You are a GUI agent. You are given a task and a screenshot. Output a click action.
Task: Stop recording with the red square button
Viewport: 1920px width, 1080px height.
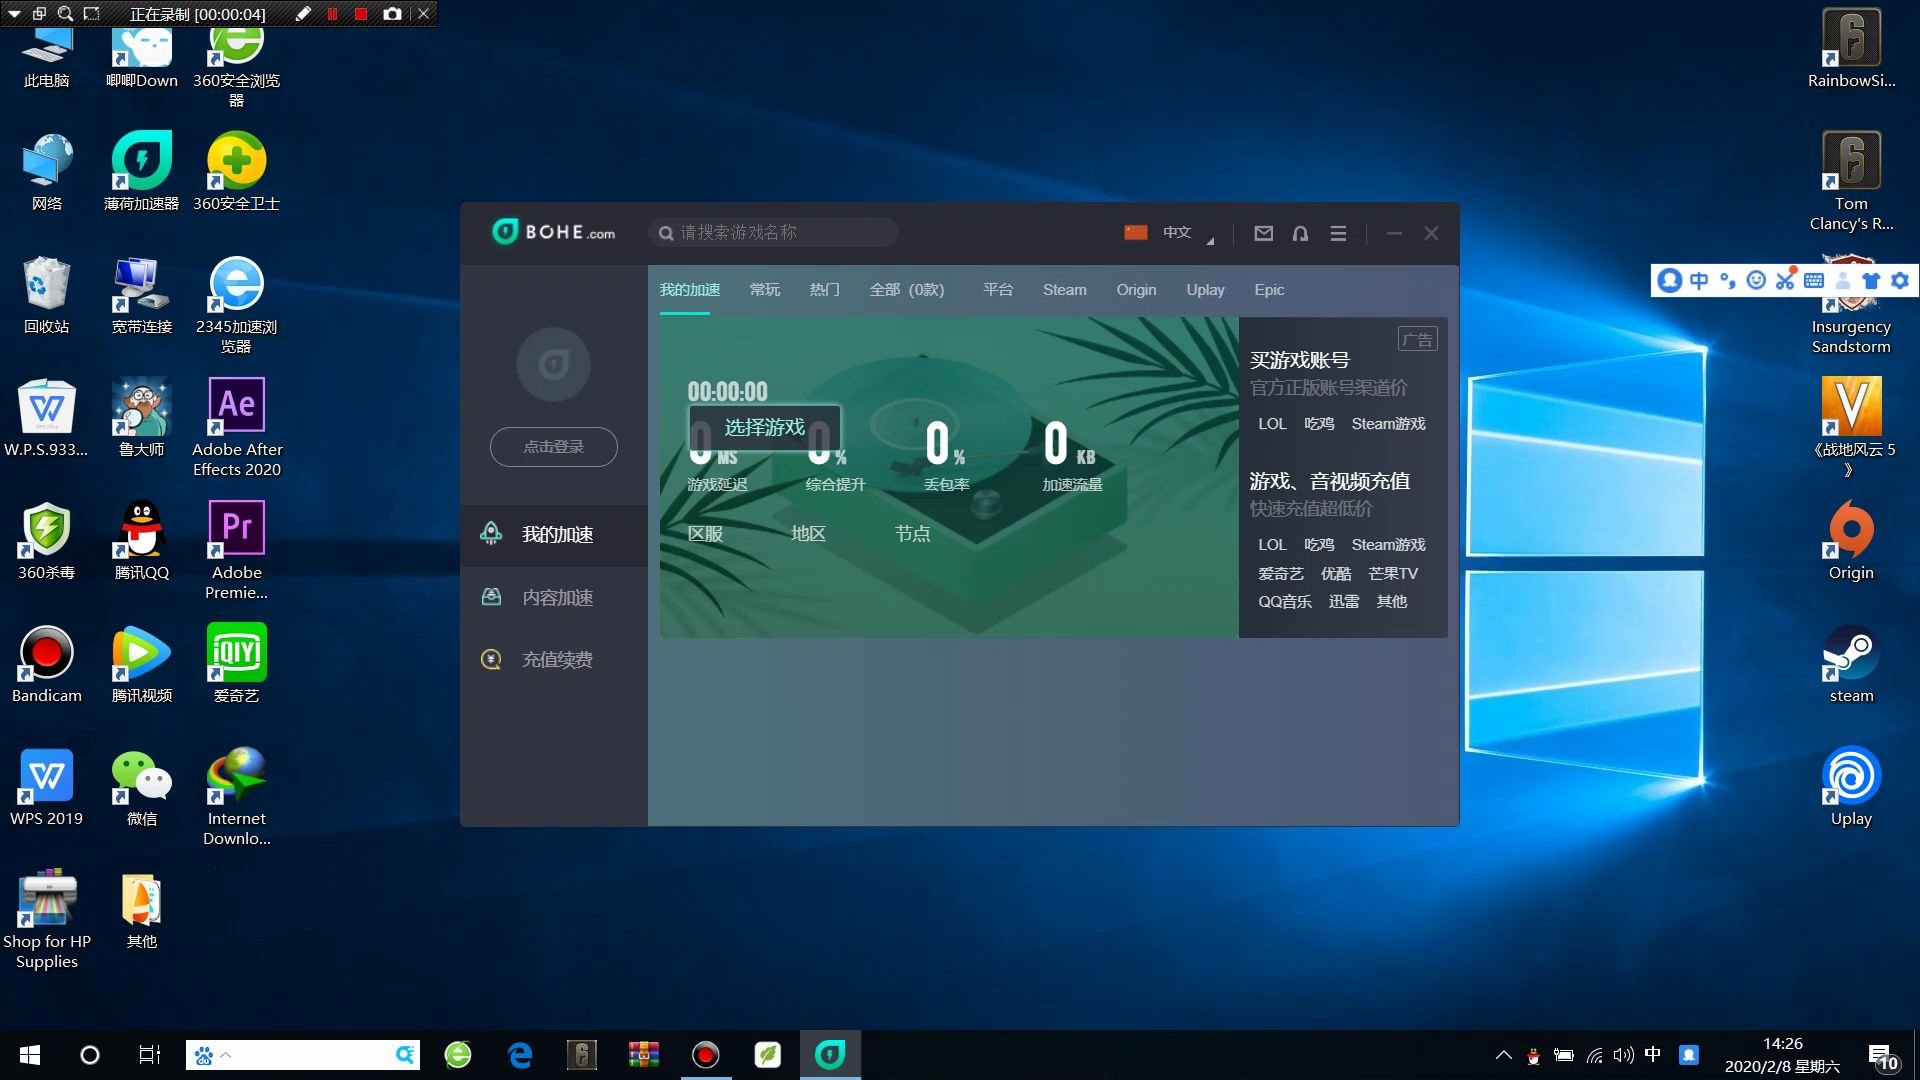tap(361, 14)
